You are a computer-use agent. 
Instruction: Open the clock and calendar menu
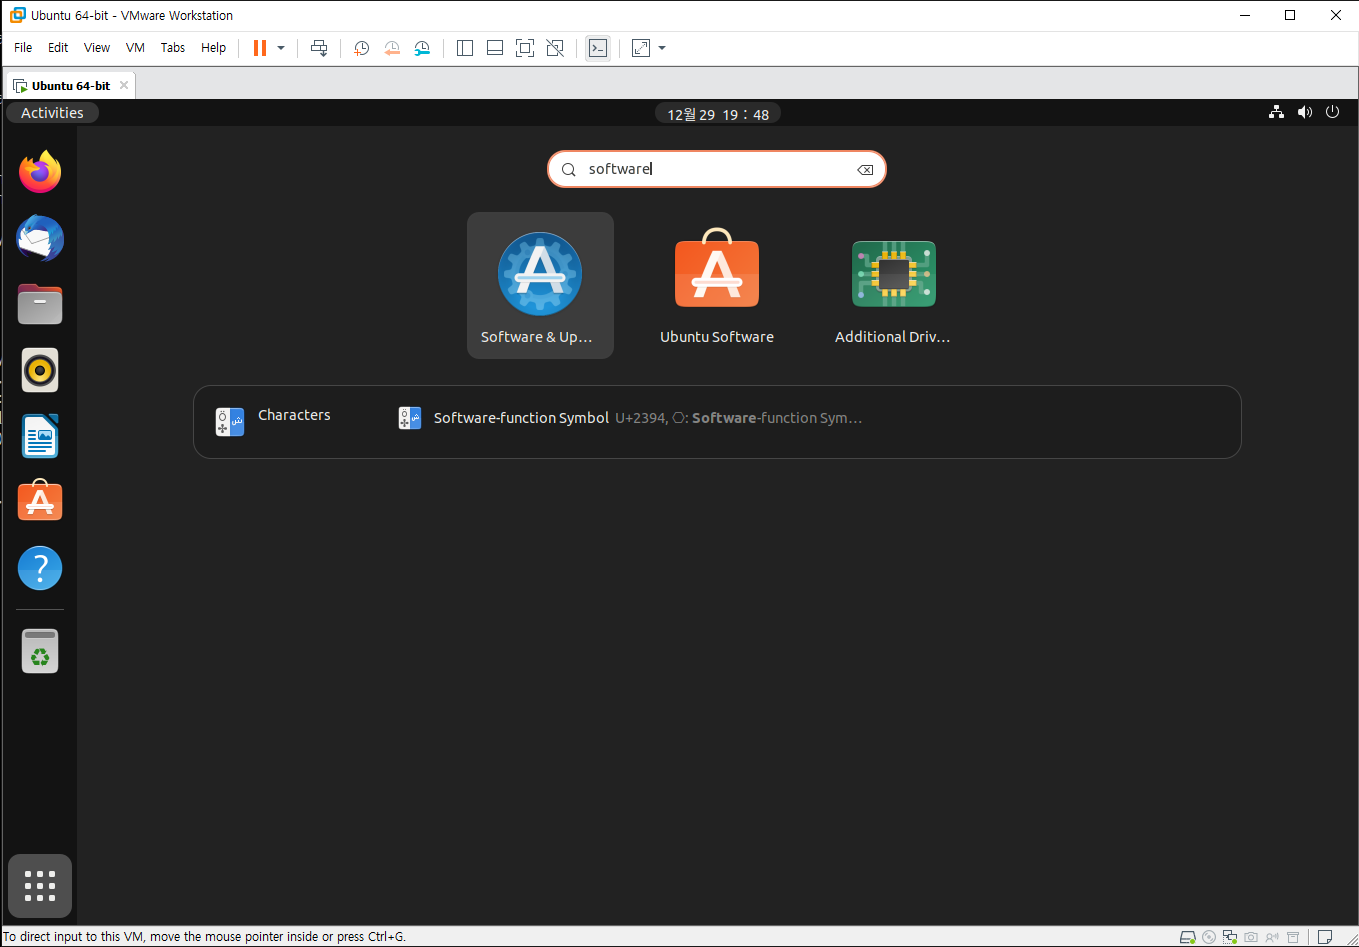click(x=718, y=114)
